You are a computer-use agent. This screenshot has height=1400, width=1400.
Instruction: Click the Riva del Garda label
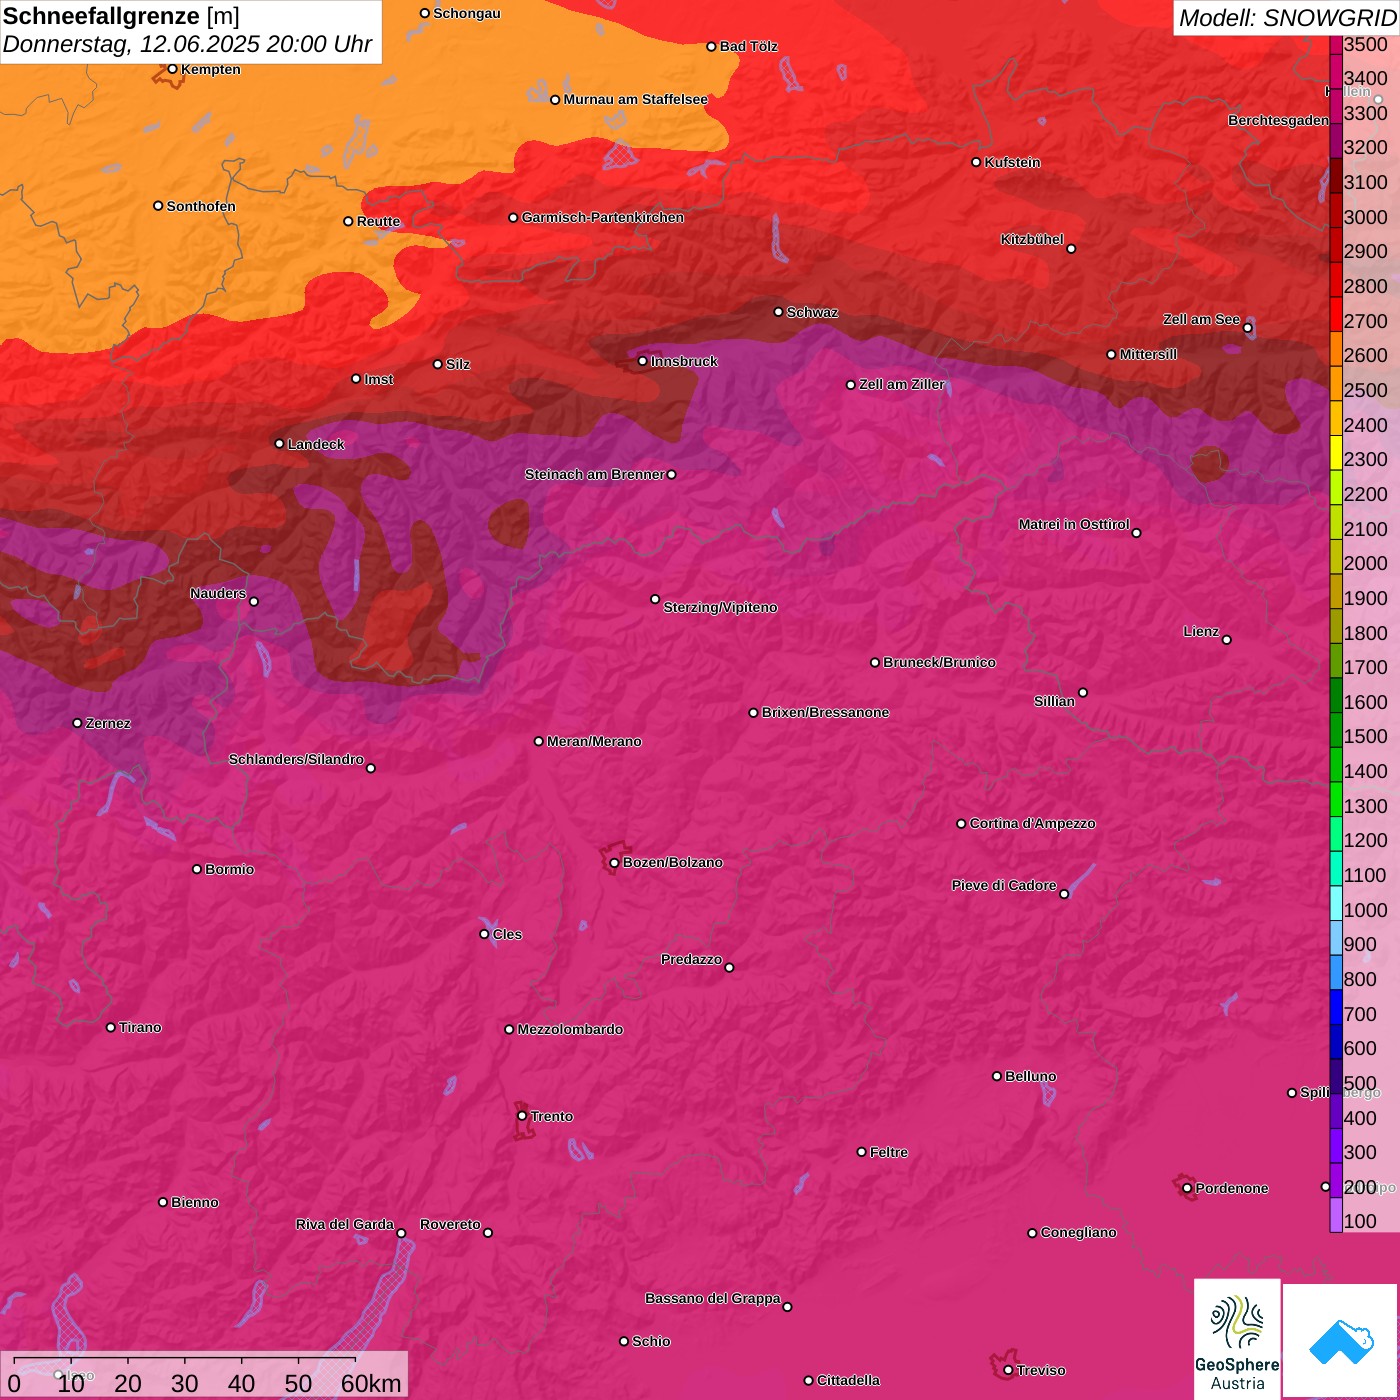[345, 1224]
